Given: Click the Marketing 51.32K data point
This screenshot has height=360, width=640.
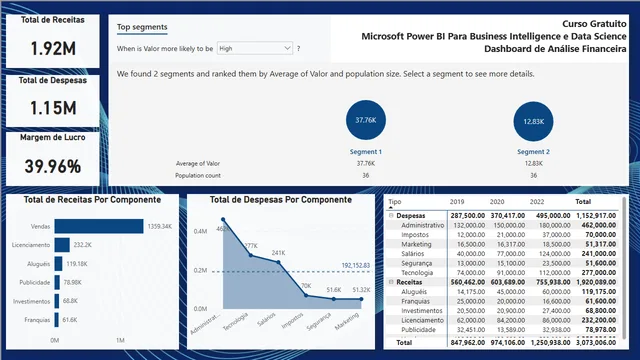Looking at the screenshot, I should [362, 299].
